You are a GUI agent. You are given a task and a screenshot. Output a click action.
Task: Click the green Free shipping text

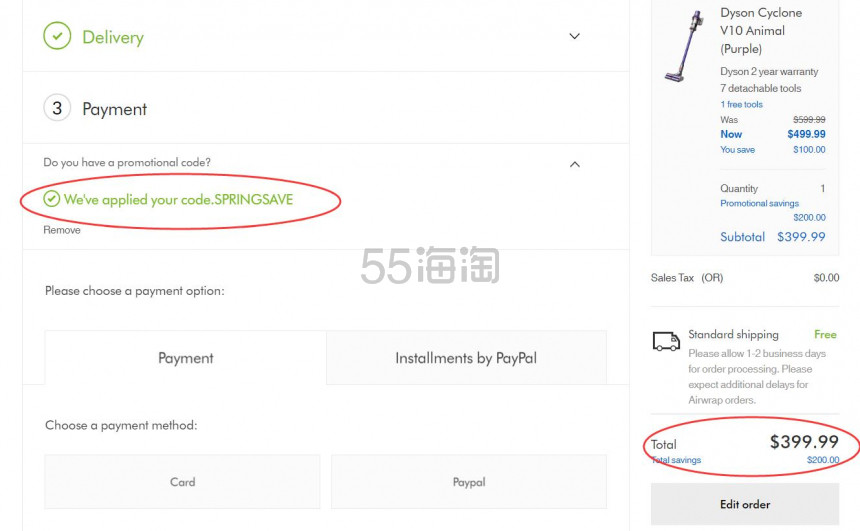coord(825,334)
